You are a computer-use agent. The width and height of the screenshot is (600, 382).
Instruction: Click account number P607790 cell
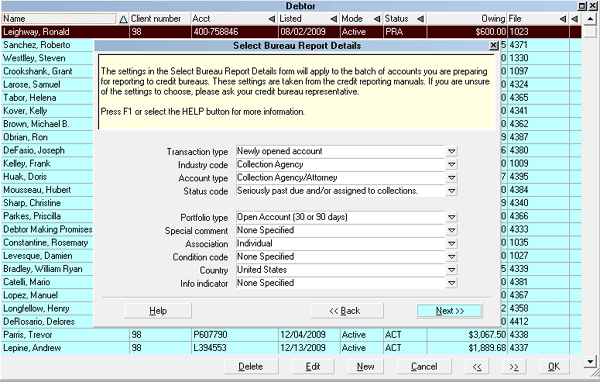[x=235, y=335]
